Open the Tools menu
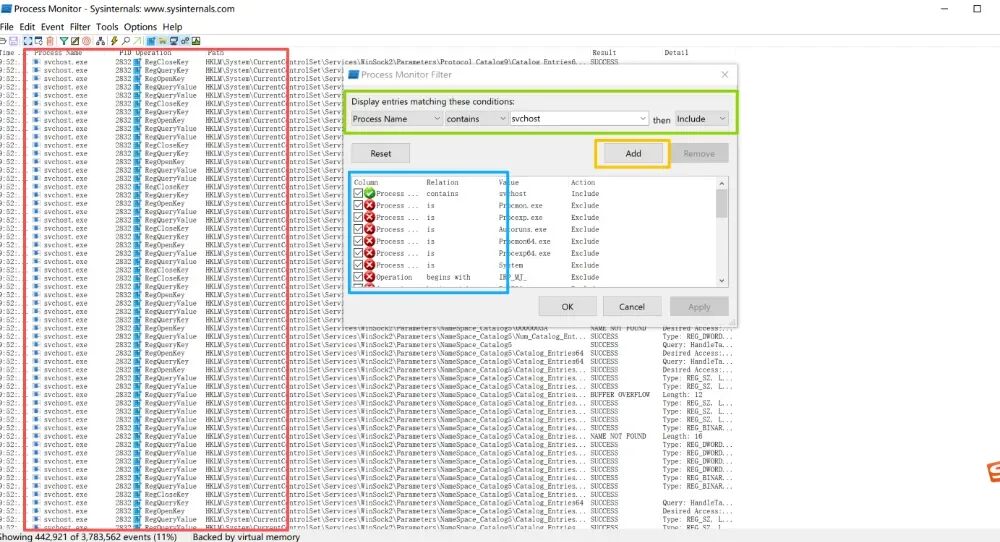Image resolution: width=1000 pixels, height=542 pixels. coord(106,26)
